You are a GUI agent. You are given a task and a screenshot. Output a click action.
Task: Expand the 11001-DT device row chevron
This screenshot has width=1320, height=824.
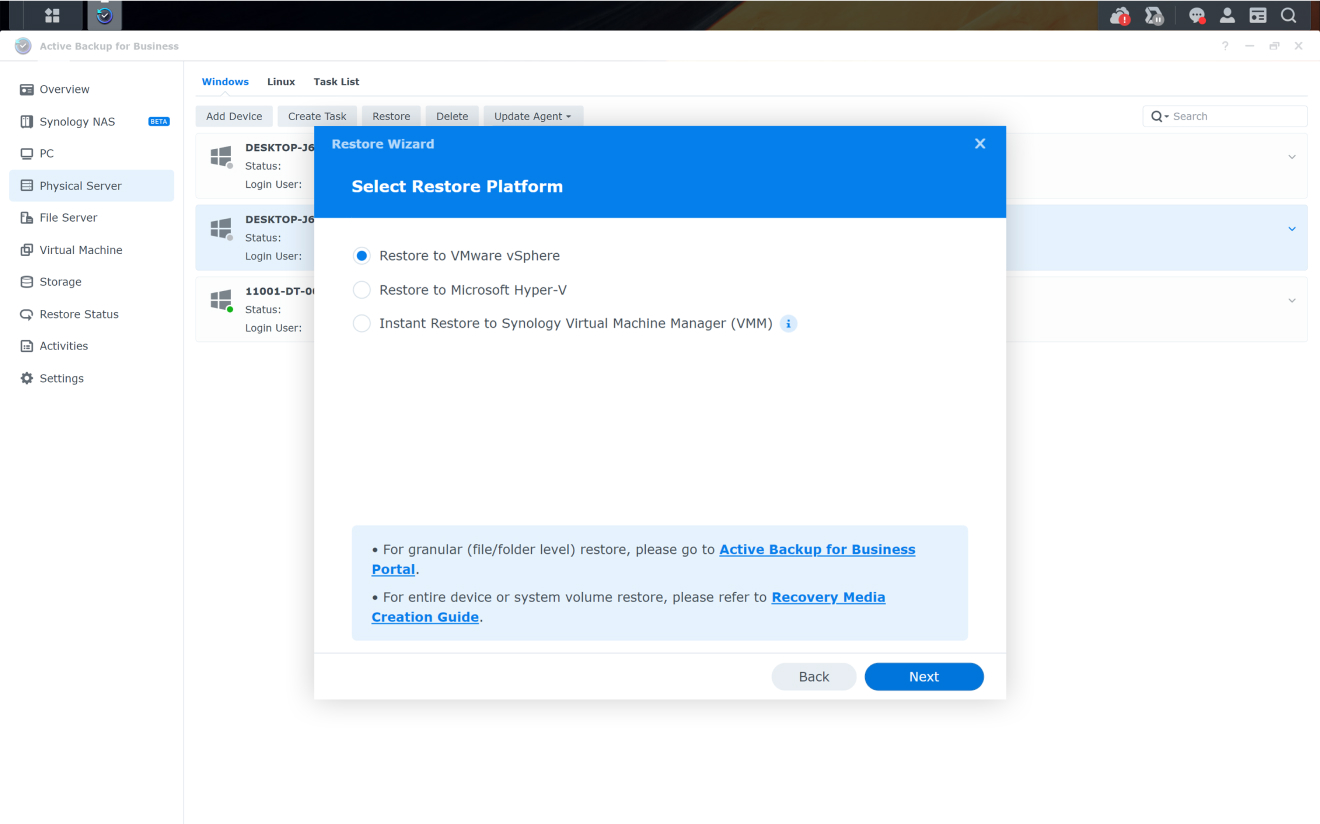click(x=1291, y=299)
